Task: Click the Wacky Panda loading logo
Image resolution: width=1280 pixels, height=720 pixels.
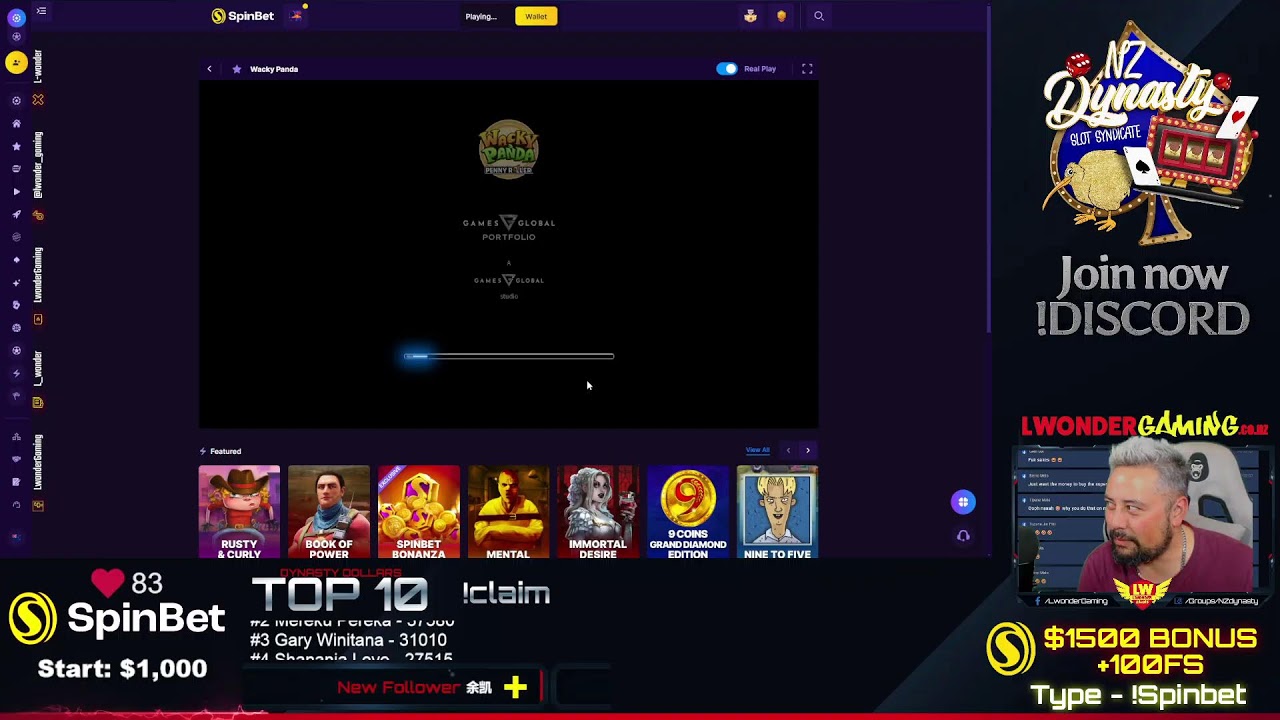Action: tap(509, 149)
